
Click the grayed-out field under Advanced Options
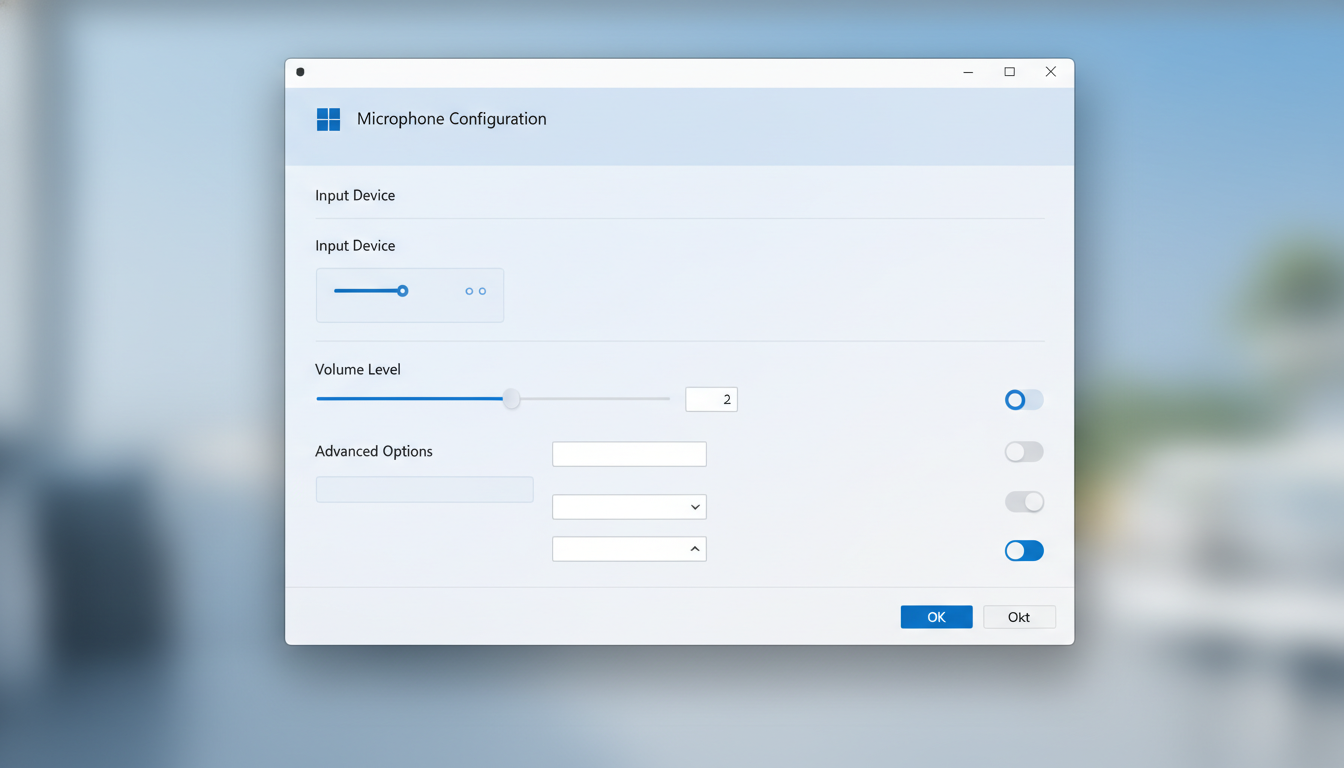point(423,489)
